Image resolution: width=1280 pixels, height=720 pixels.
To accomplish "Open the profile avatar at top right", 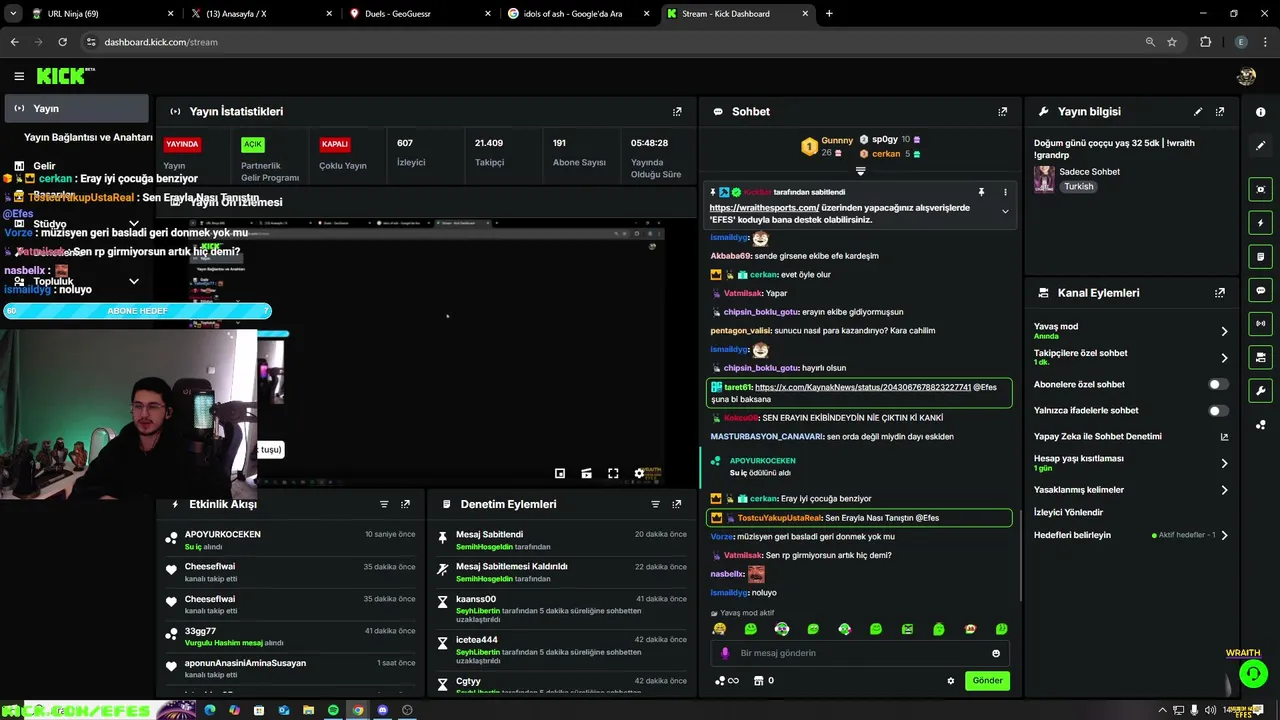I will click(1246, 76).
